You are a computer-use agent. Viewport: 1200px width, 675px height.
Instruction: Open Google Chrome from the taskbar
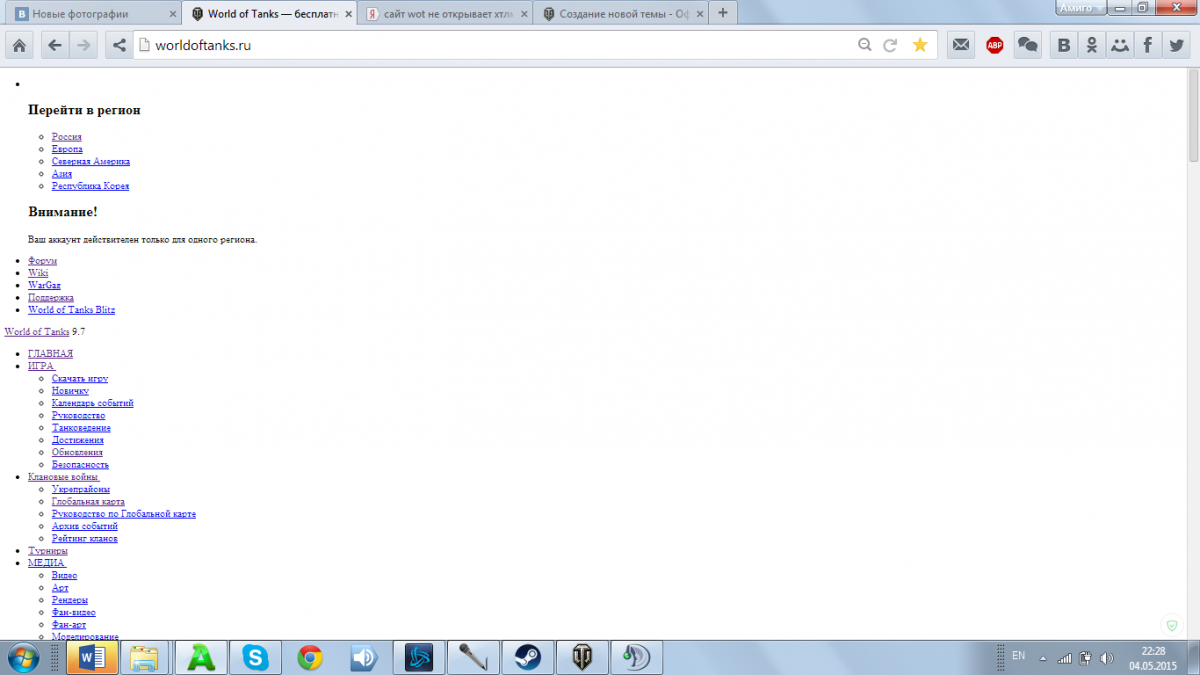[x=310, y=657]
